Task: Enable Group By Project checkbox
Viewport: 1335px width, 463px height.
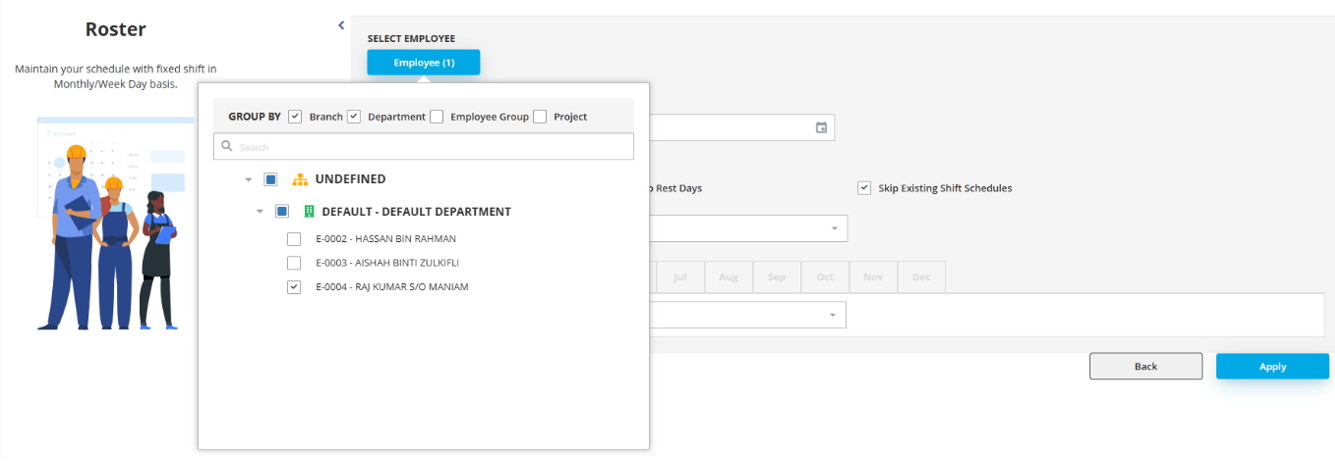Action: tap(540, 117)
